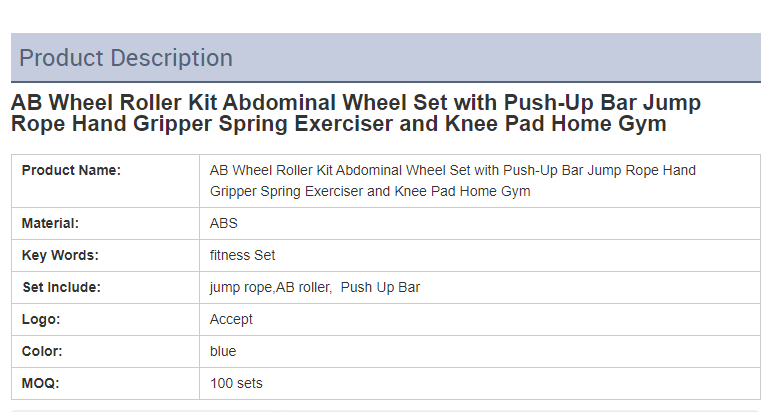Click "Push Up Bar" in Set Include value
772x412 pixels.
[x=380, y=287]
